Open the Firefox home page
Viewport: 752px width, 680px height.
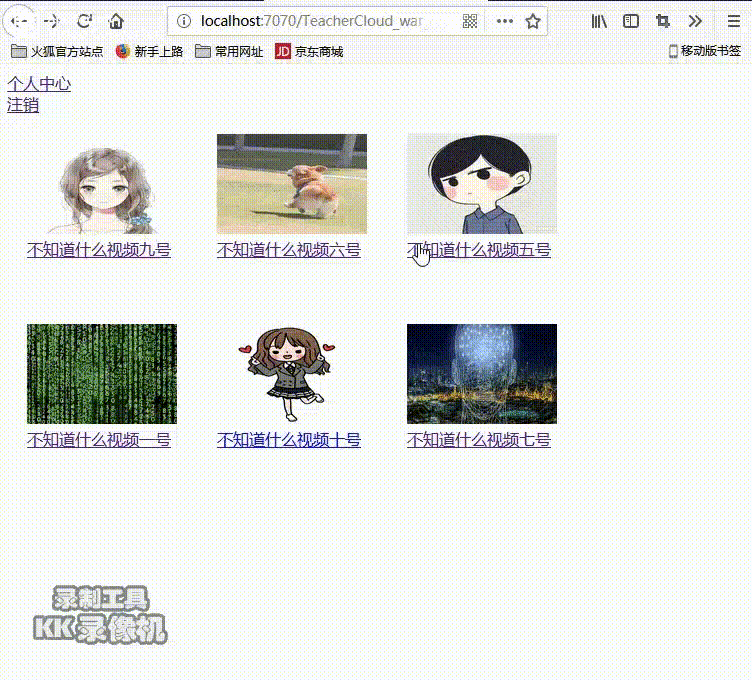point(116,21)
